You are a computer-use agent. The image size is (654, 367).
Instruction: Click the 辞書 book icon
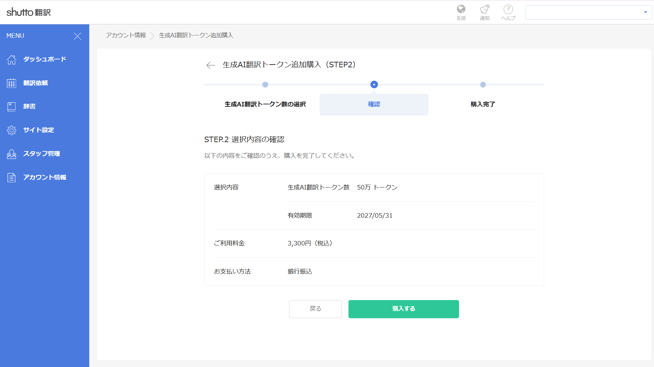pos(11,107)
